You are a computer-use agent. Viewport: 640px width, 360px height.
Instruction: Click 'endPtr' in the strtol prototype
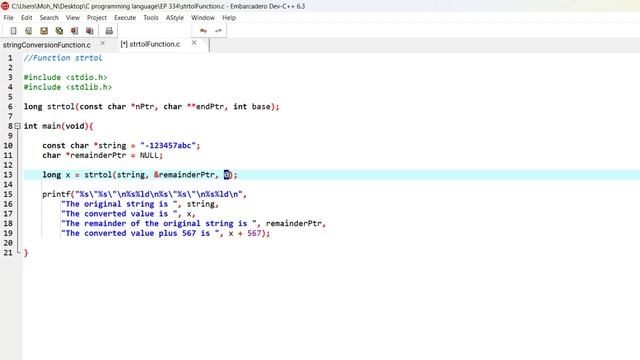(210, 107)
